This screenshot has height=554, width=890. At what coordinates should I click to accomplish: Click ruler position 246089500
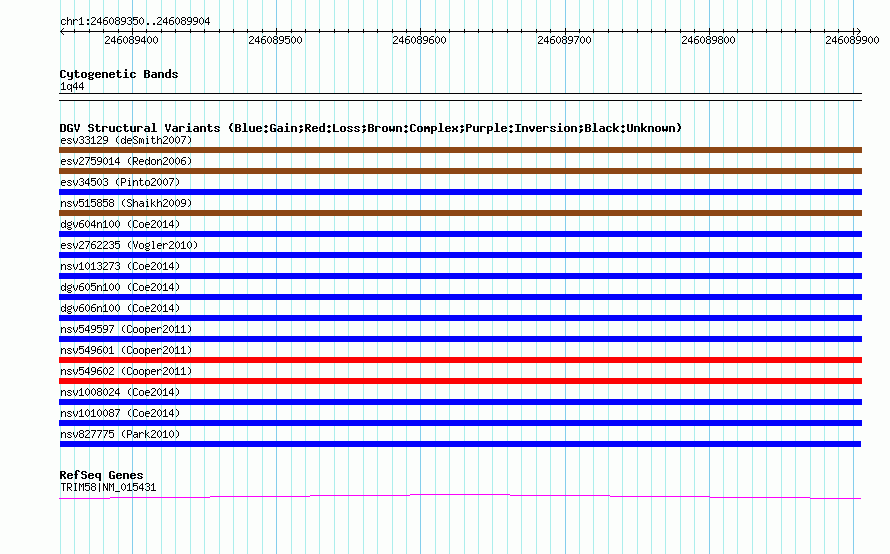[276, 40]
